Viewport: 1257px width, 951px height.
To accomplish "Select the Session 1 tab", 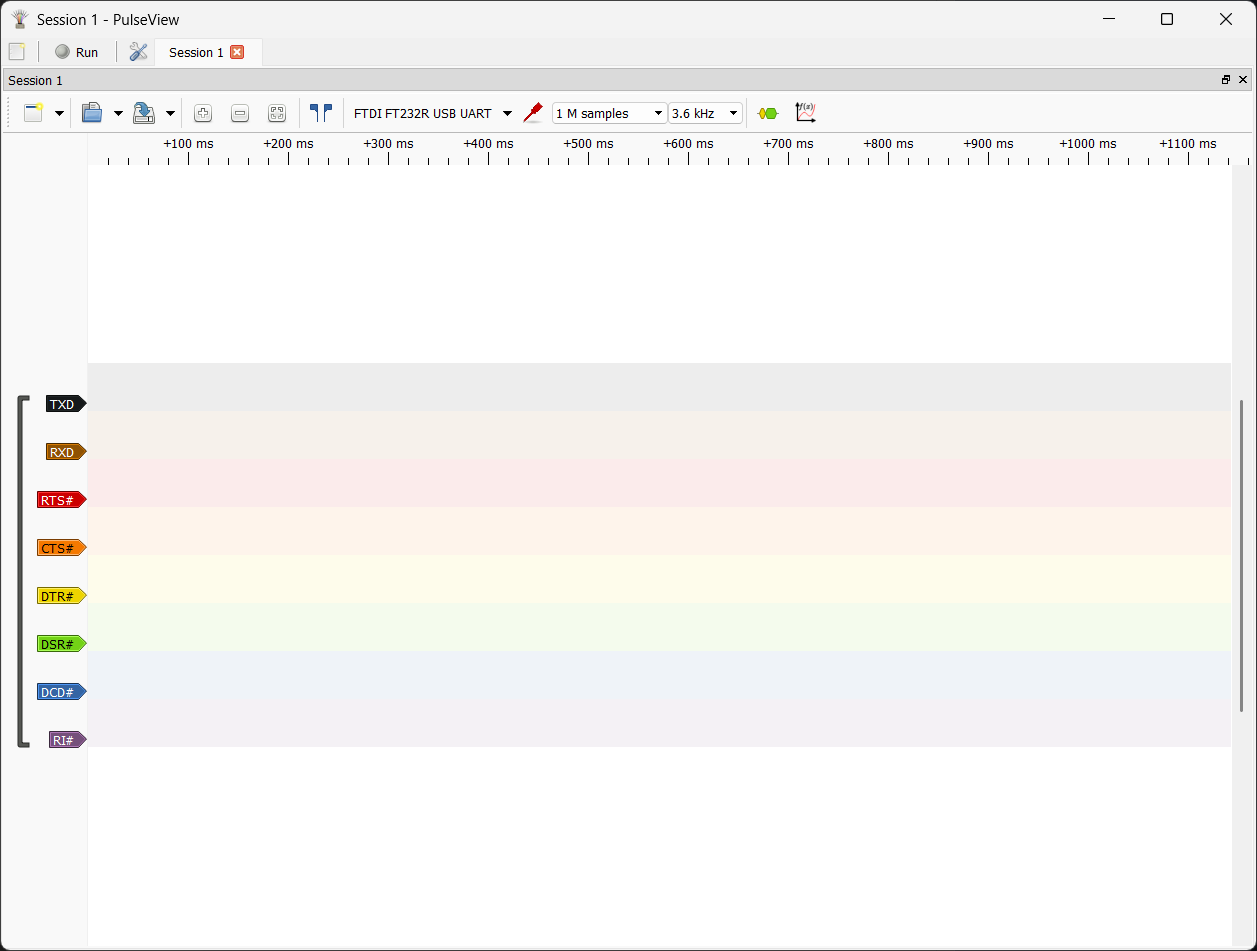I will point(196,52).
